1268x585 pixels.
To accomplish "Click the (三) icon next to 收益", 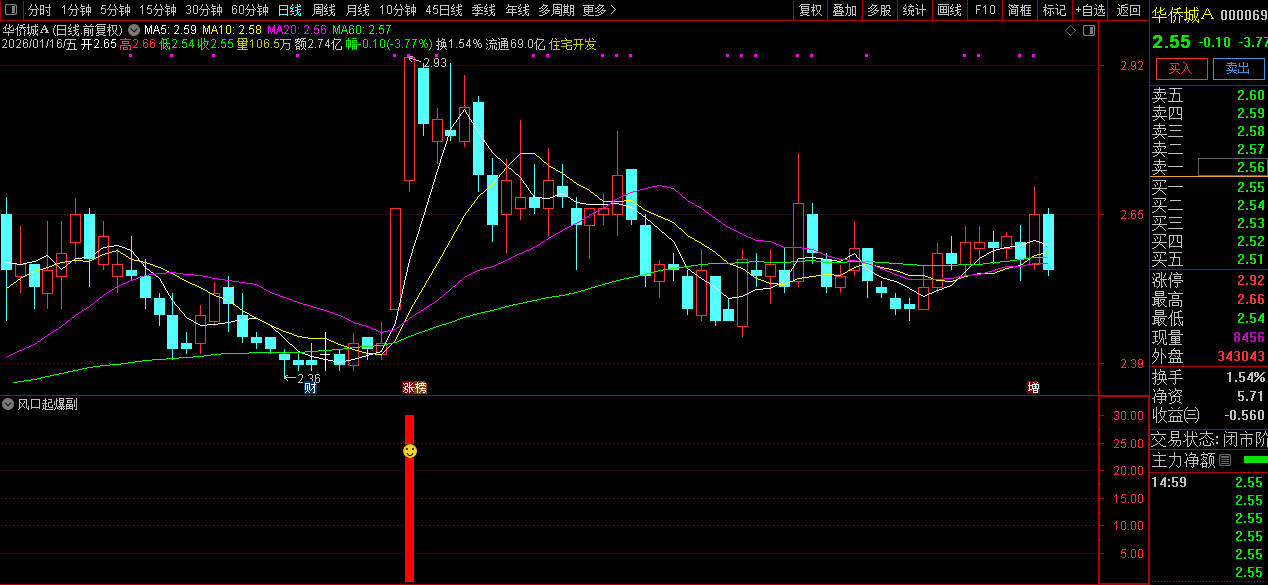I will 1192,415.
